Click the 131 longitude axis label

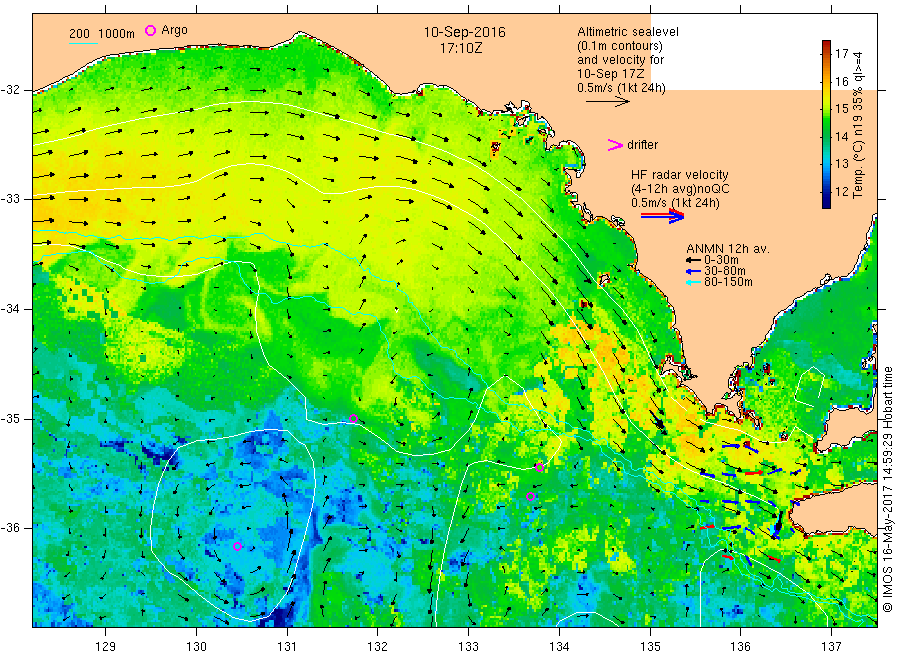point(287,647)
